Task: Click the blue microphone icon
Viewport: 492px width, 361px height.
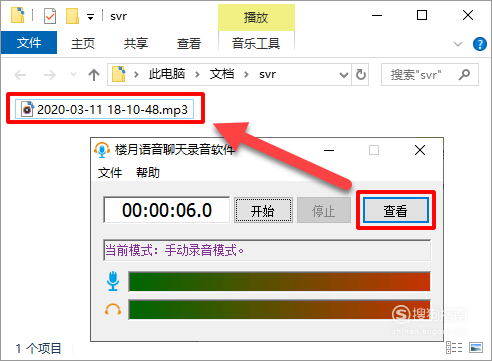Action: (113, 281)
